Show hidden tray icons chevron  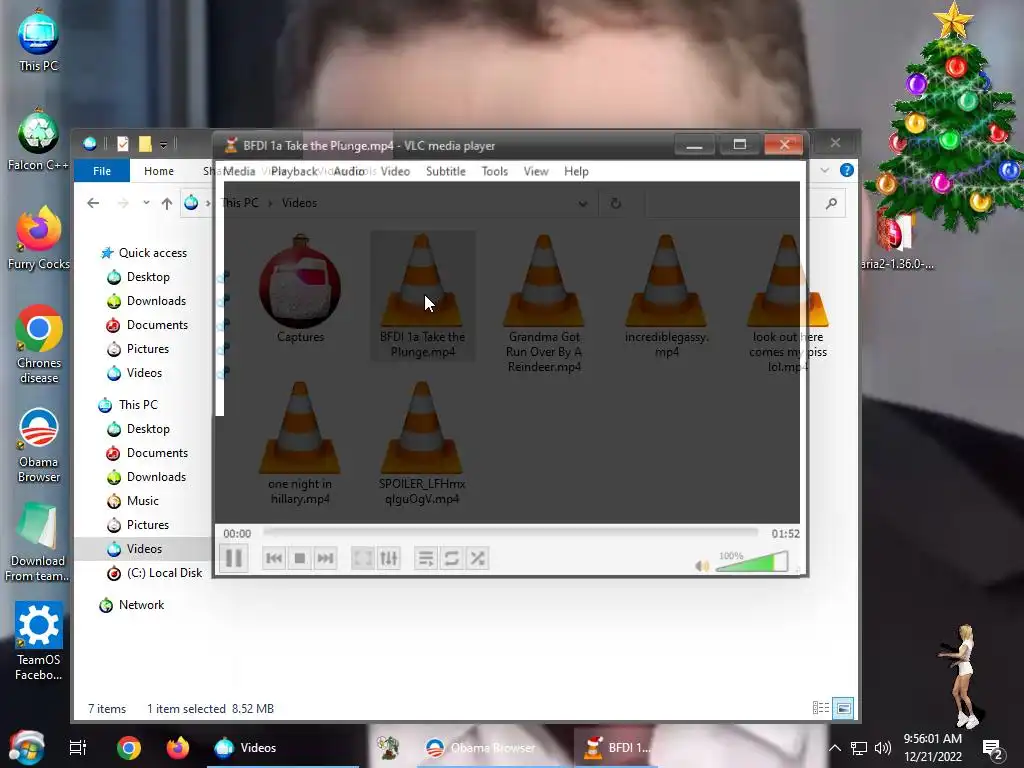click(x=835, y=748)
